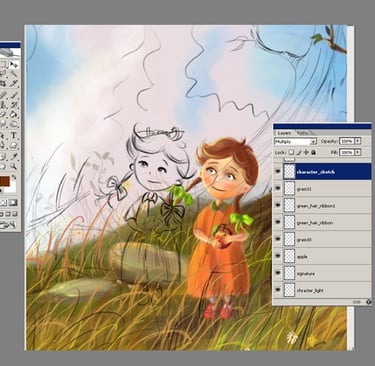375x366 pixels.
Task: Click Jump to ImageReady button
Action: pos(9,224)
